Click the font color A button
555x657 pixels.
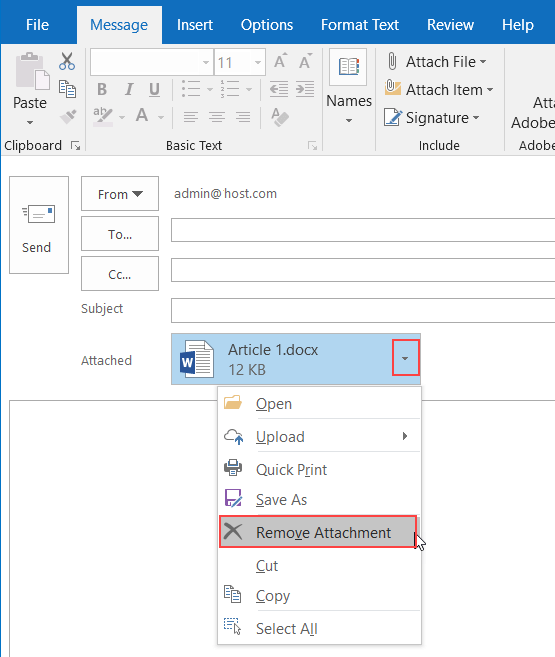point(142,115)
